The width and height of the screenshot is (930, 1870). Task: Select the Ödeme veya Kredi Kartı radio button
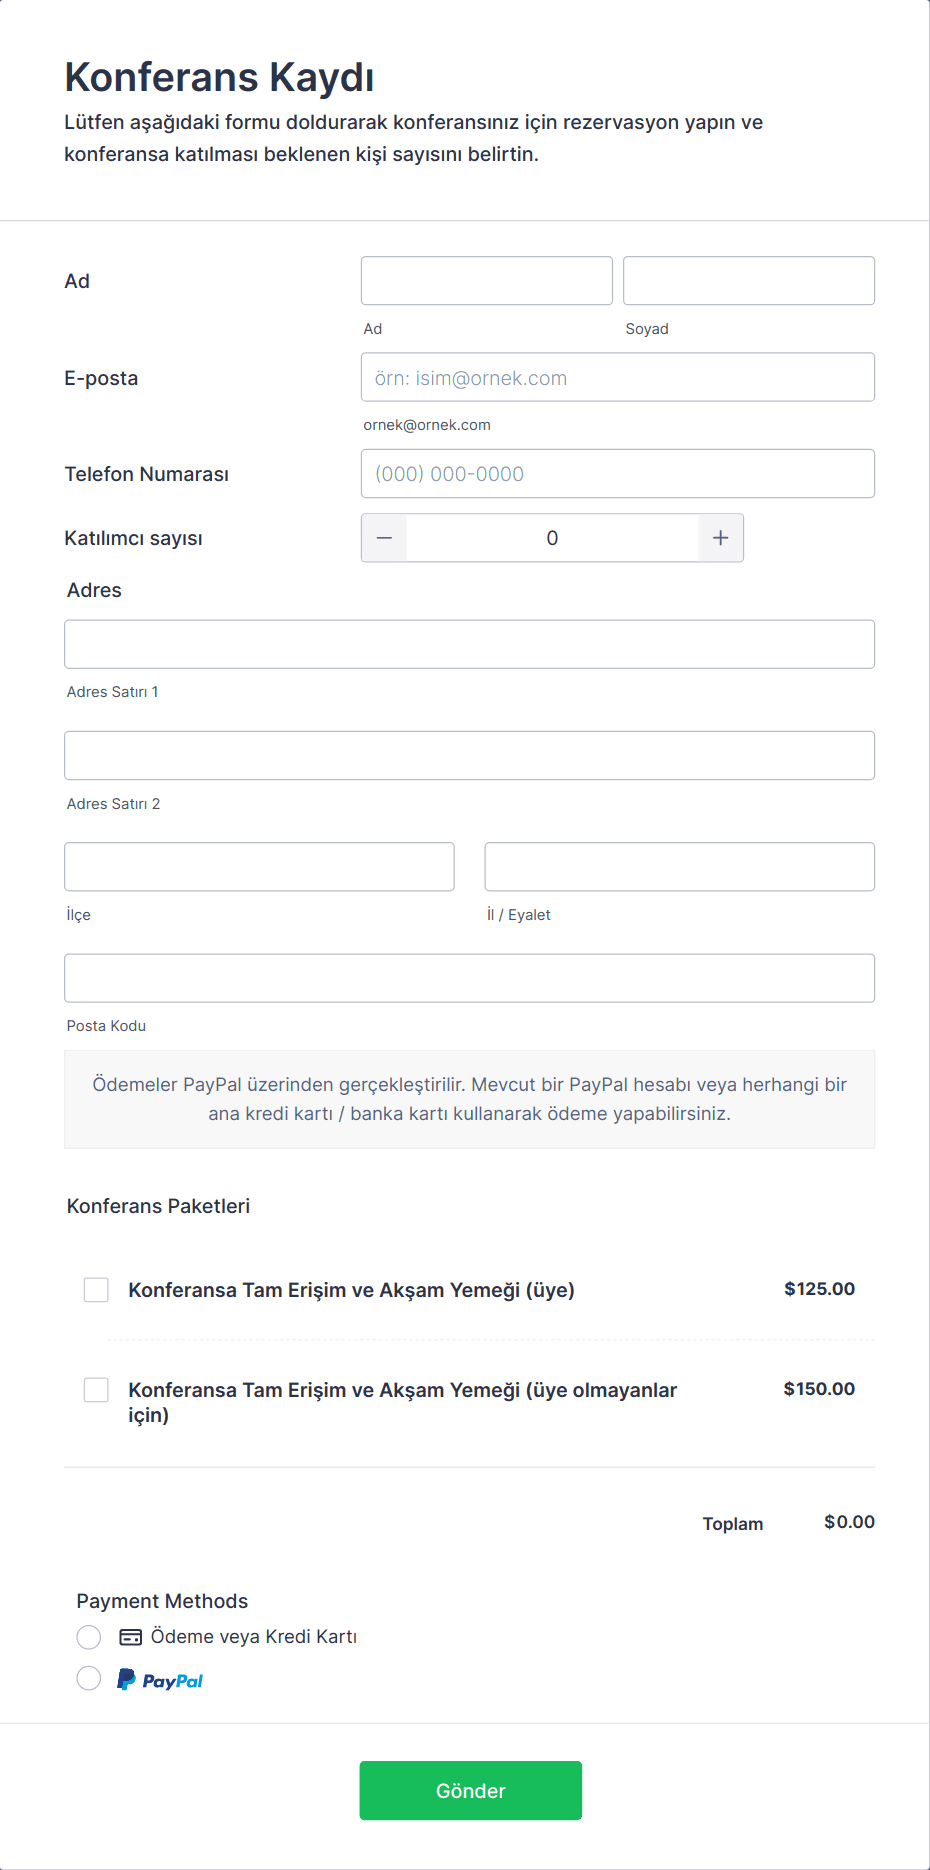(89, 1637)
